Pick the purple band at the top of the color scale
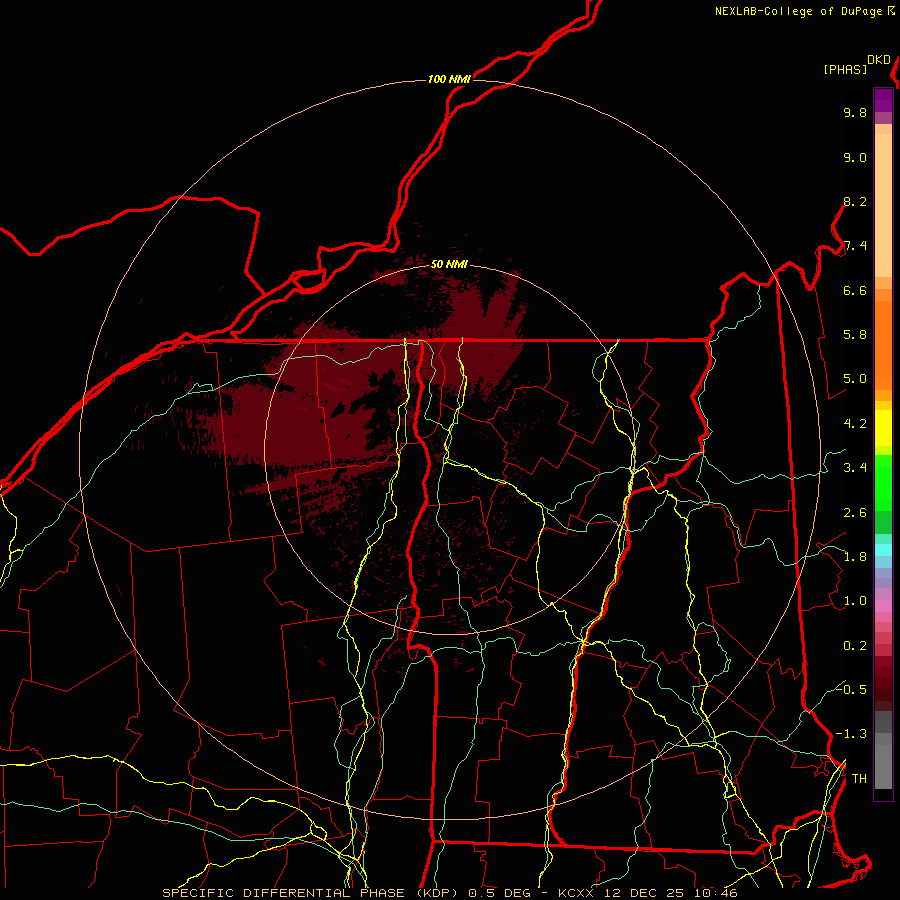The height and width of the screenshot is (900, 900). point(883,101)
